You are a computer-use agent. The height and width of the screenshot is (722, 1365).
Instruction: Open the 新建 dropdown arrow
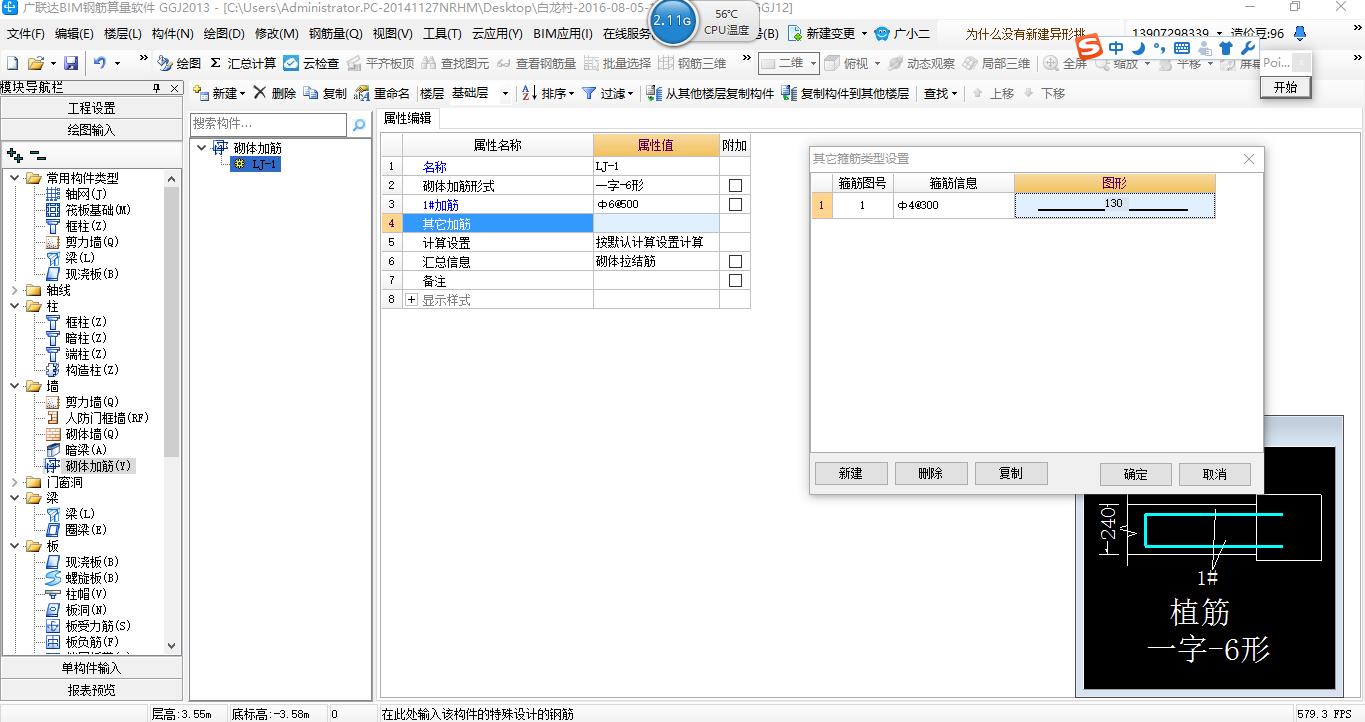point(243,93)
